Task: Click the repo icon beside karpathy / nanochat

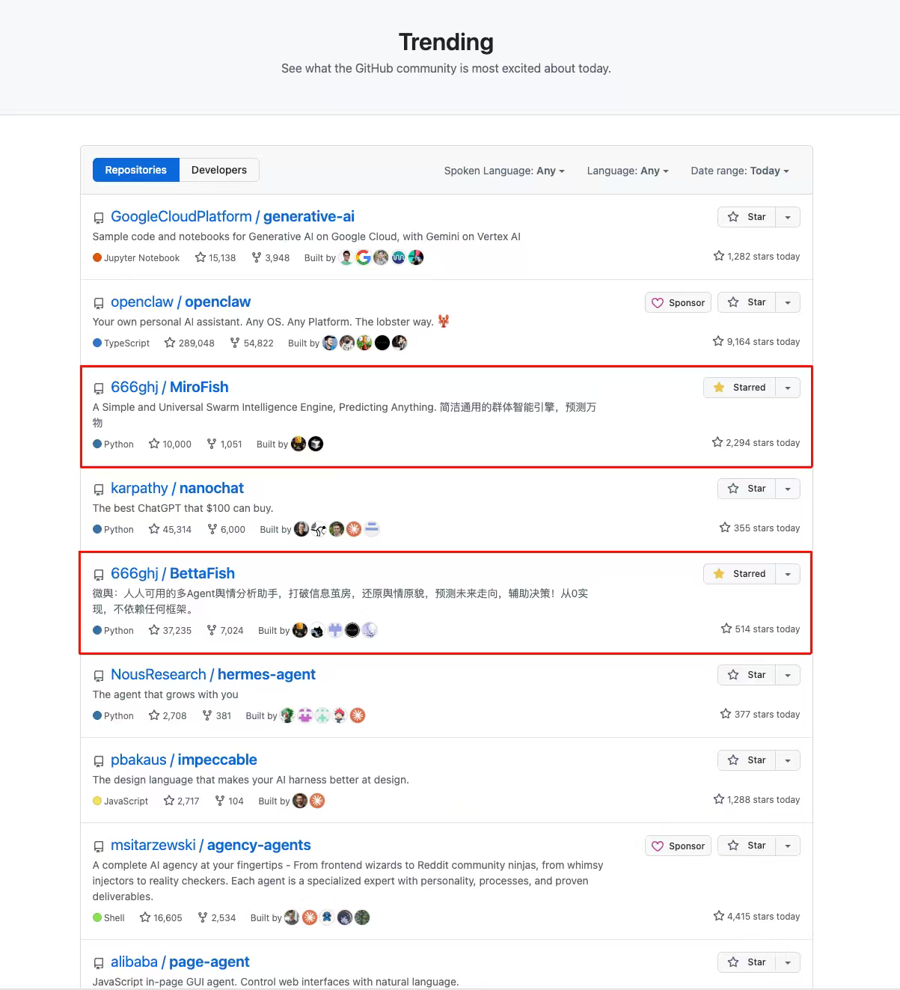Action: [98, 490]
